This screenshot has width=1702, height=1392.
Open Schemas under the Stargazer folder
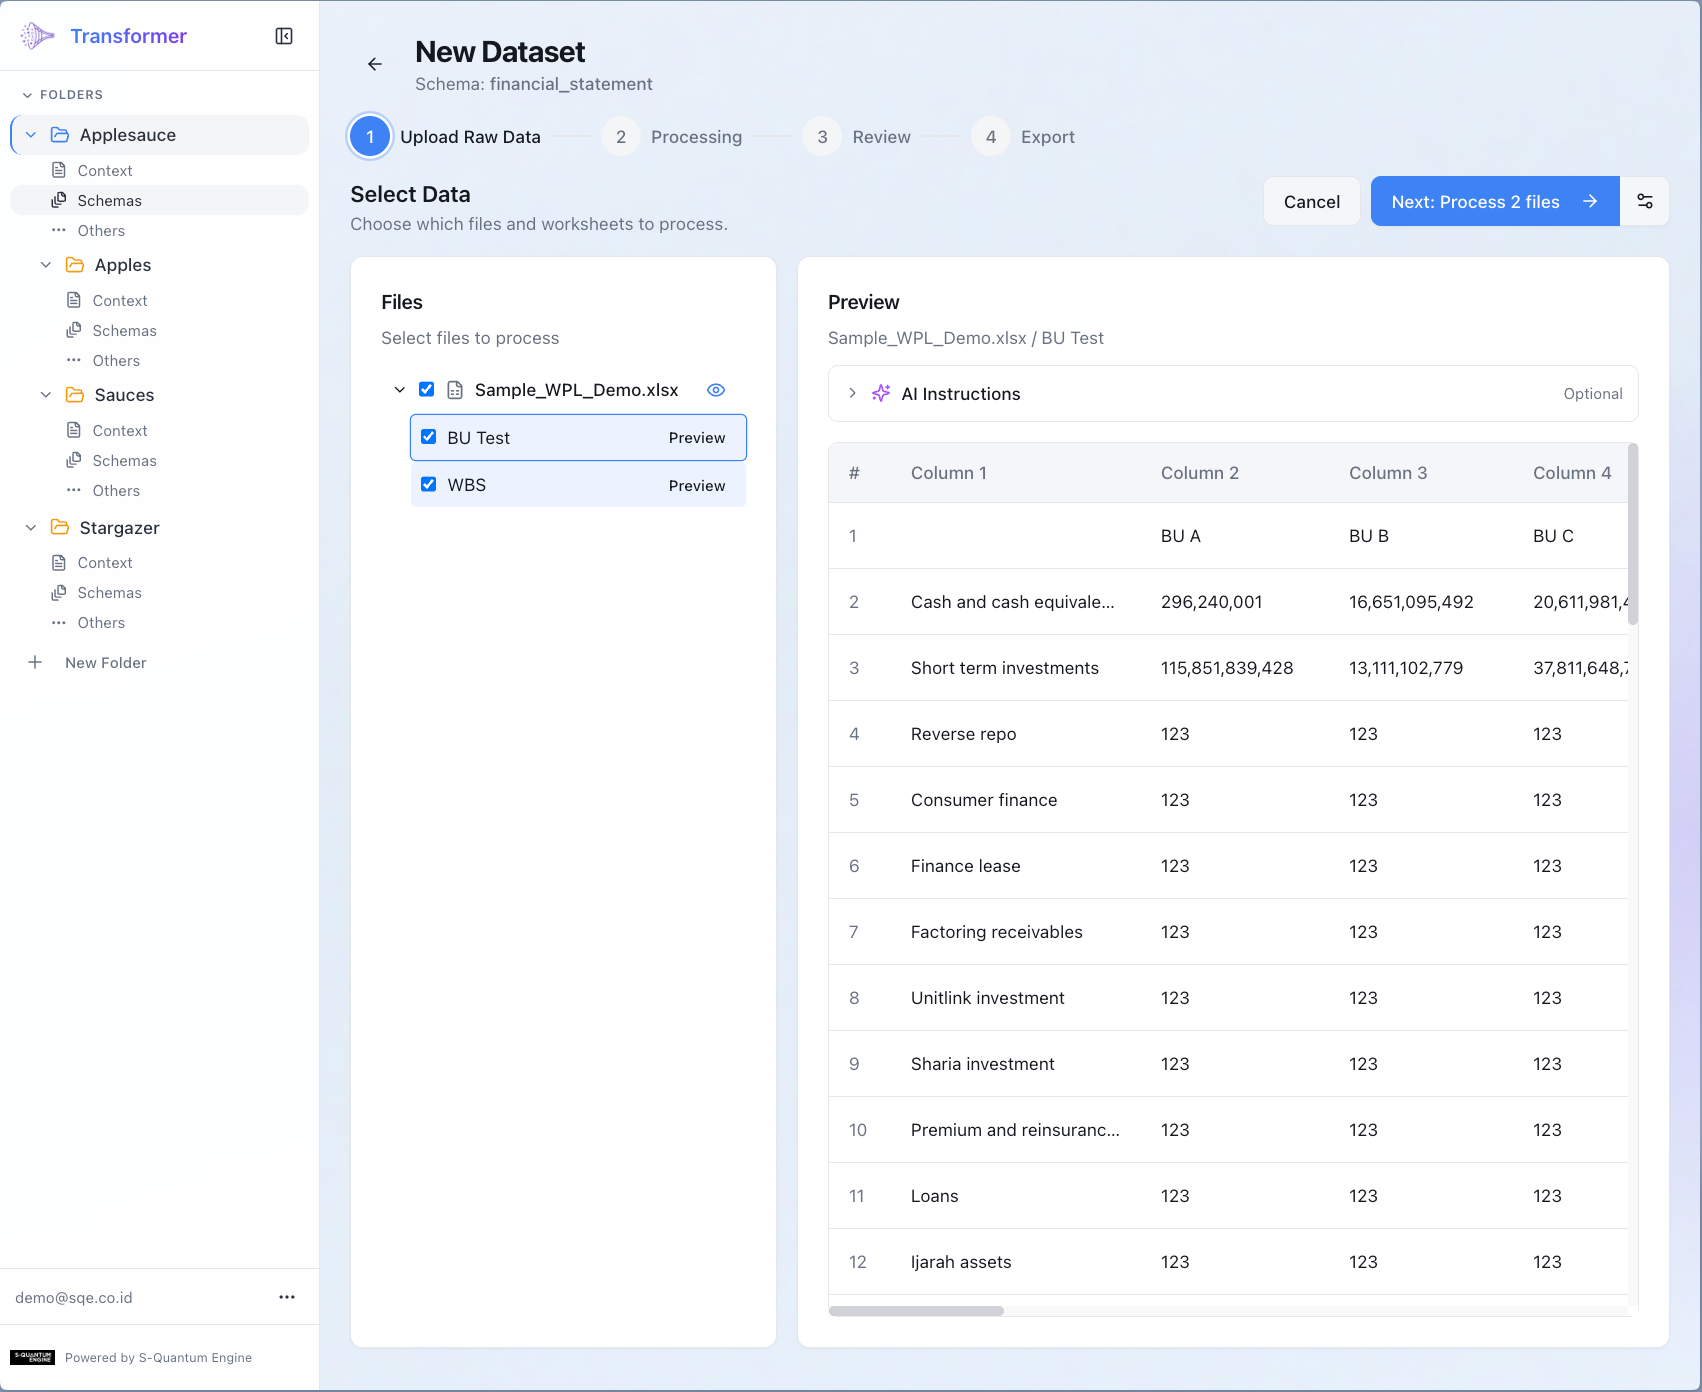(109, 593)
